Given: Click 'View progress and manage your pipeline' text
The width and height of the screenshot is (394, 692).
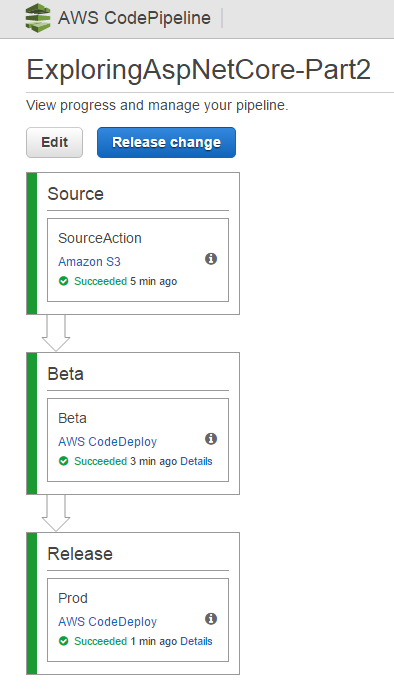Looking at the screenshot, I should pos(157,106).
